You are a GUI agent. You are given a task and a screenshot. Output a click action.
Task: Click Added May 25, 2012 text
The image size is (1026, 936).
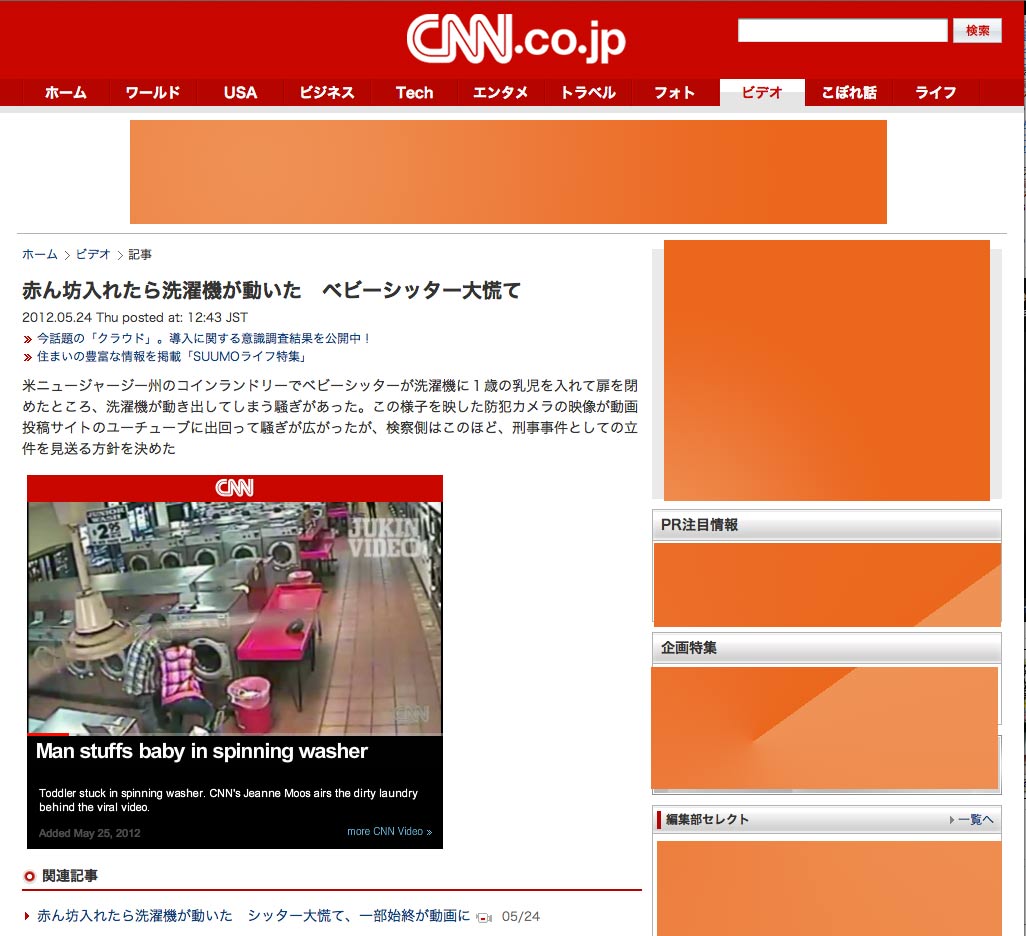point(90,833)
